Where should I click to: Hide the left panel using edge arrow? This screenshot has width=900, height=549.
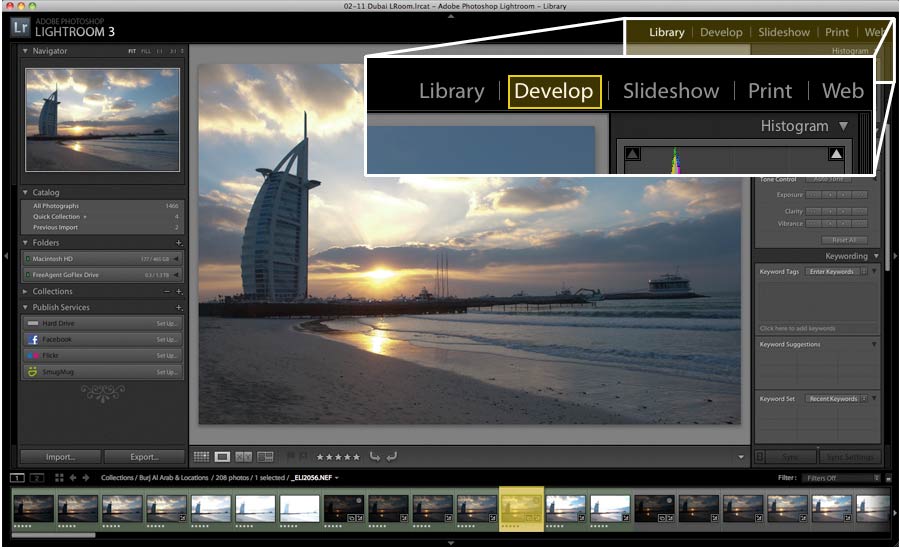point(6,256)
